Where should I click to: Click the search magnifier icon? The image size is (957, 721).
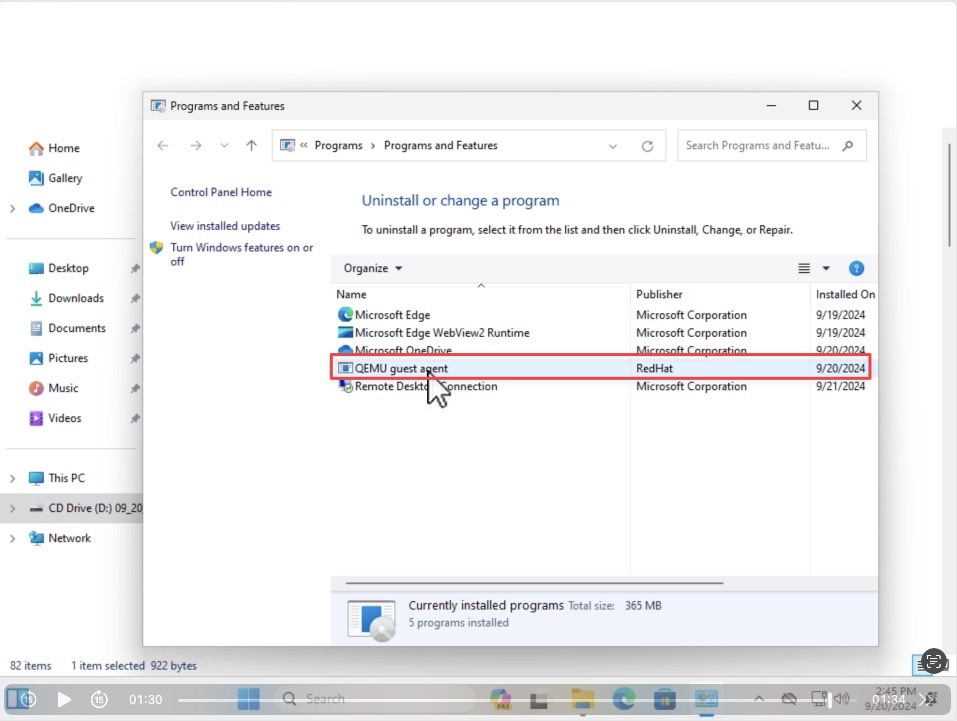tap(848, 145)
